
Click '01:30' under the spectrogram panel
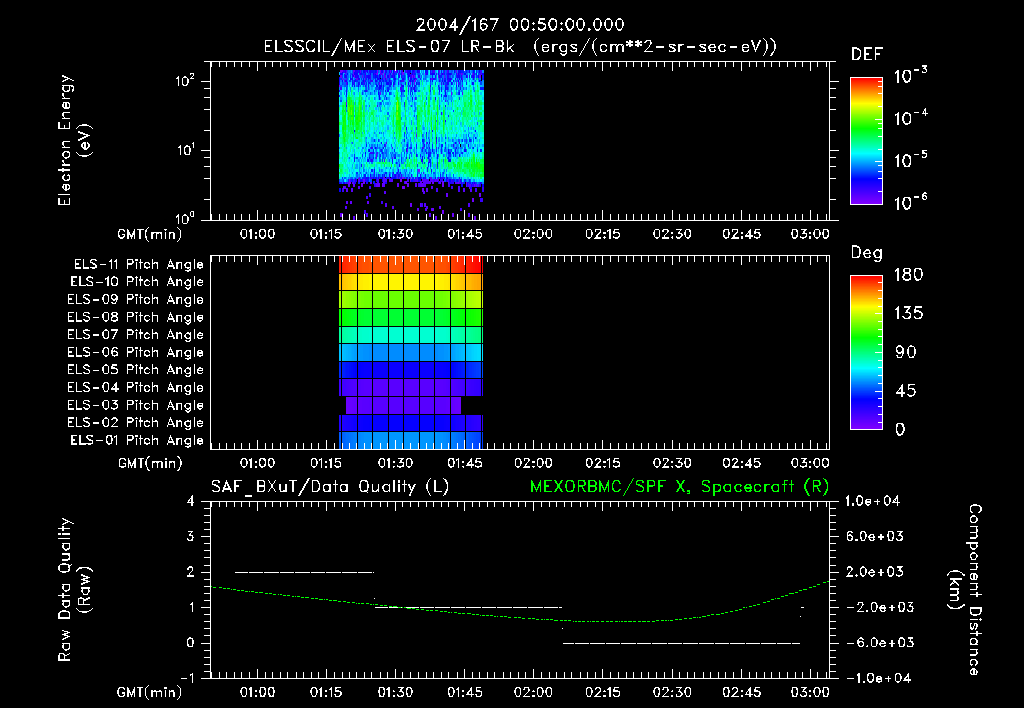click(395, 234)
